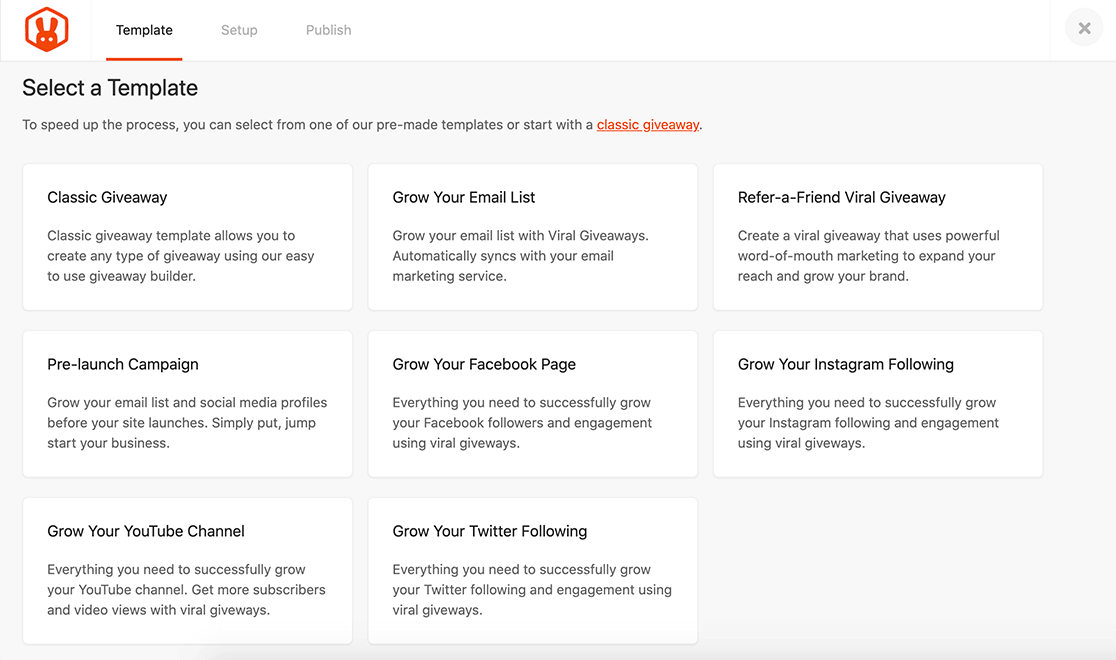
Task: Select the Template tab
Action: [144, 30]
